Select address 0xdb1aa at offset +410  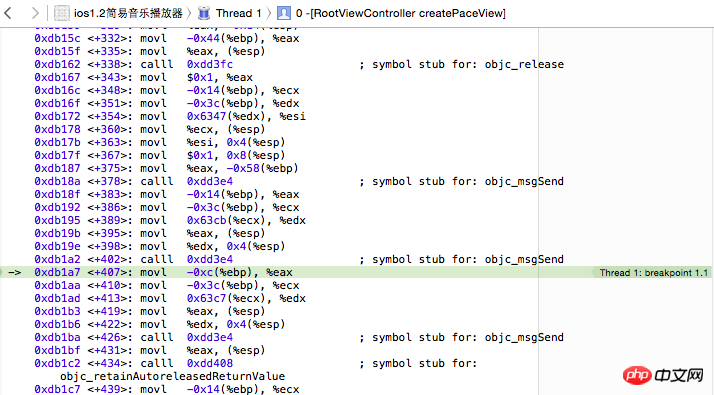point(57,285)
